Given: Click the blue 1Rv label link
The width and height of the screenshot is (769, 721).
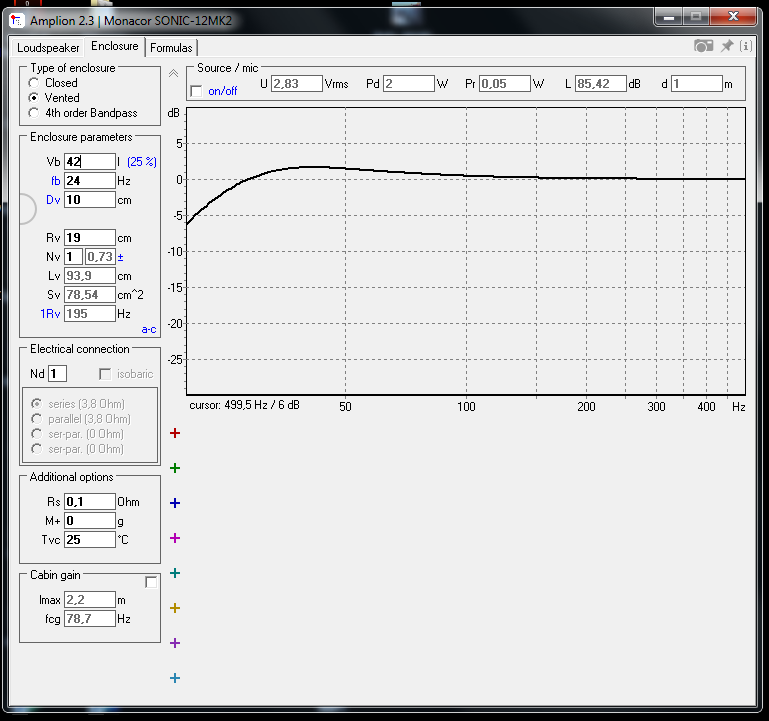Looking at the screenshot, I should tap(50, 314).
